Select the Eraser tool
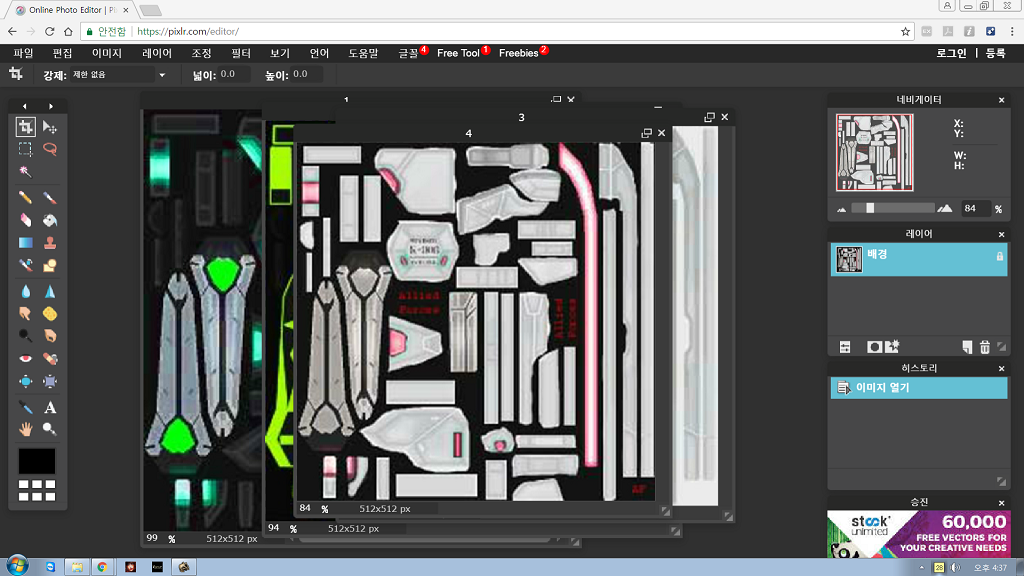The height and width of the screenshot is (576, 1024). click(25, 220)
